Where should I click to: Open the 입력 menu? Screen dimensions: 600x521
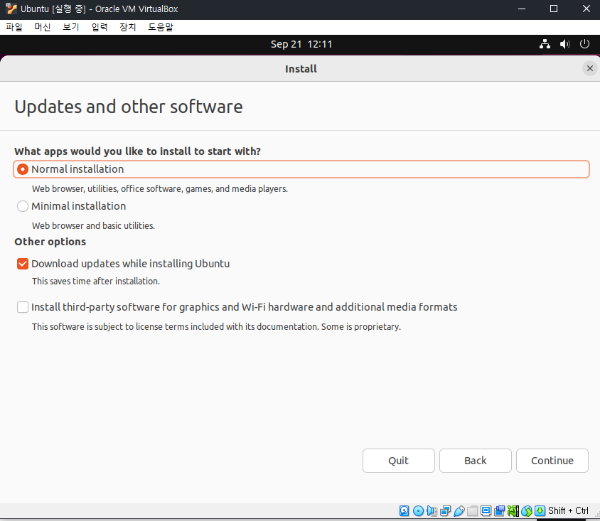[99, 27]
